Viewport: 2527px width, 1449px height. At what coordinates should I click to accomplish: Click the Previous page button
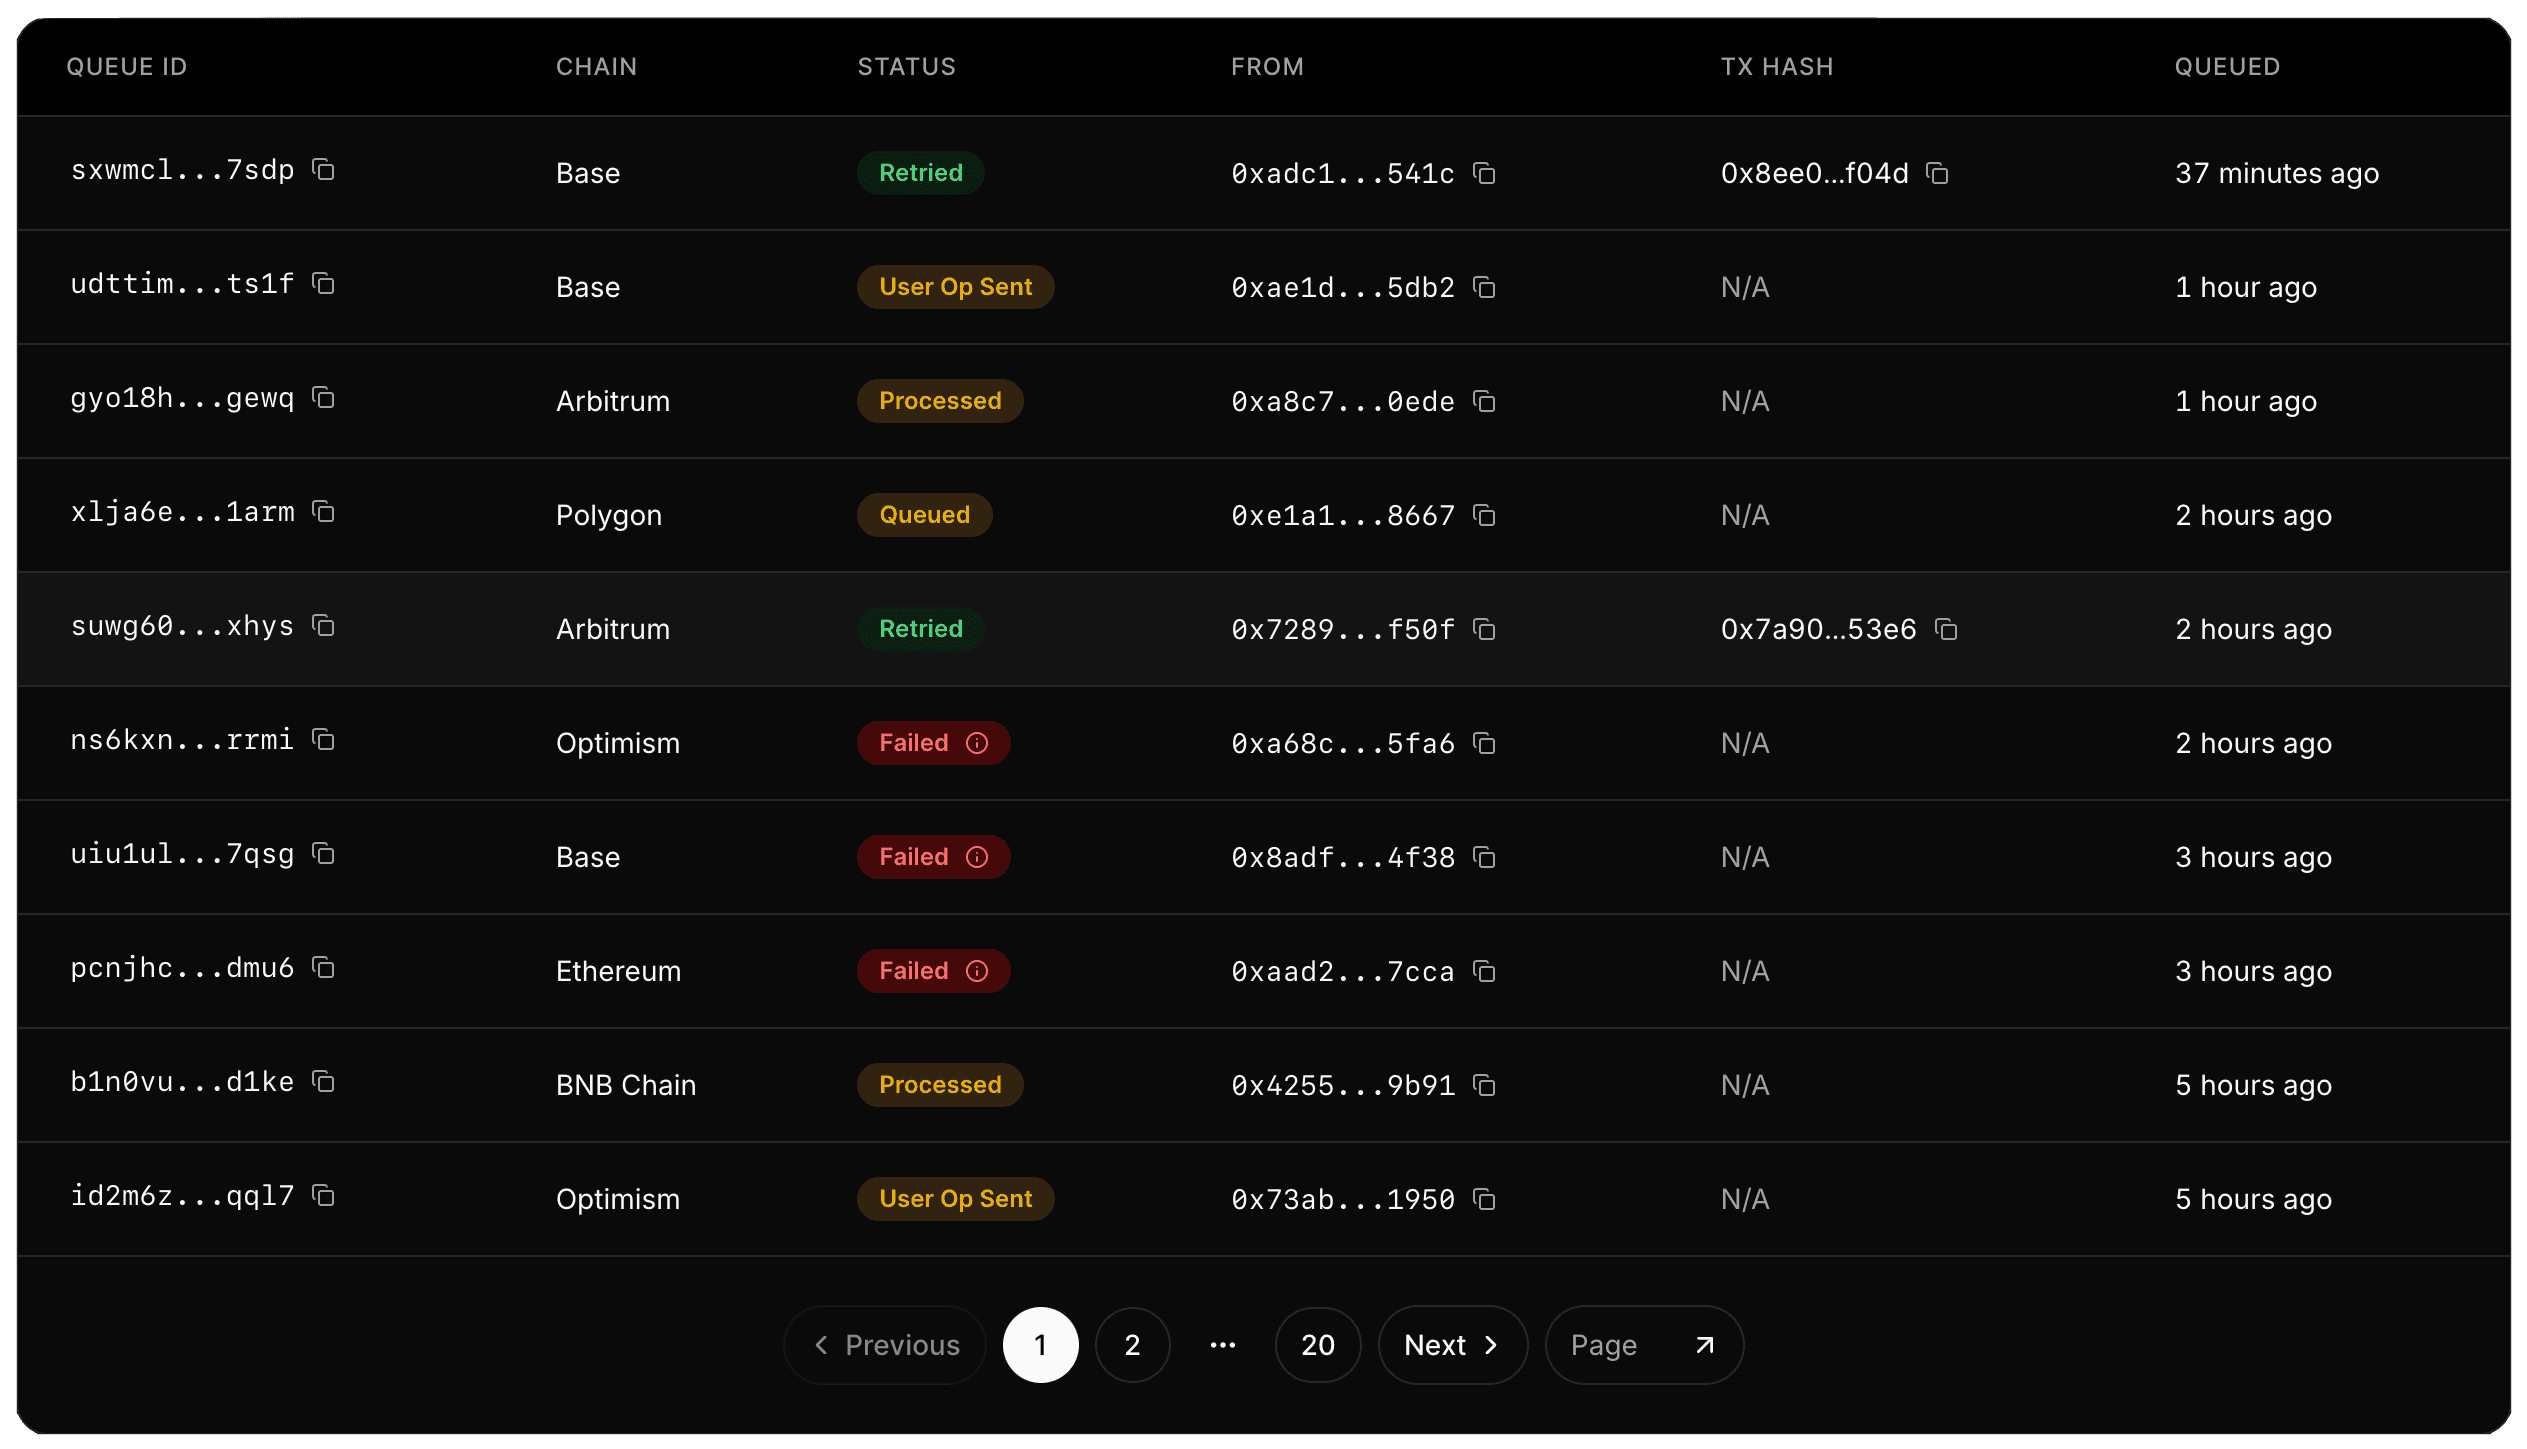885,1345
